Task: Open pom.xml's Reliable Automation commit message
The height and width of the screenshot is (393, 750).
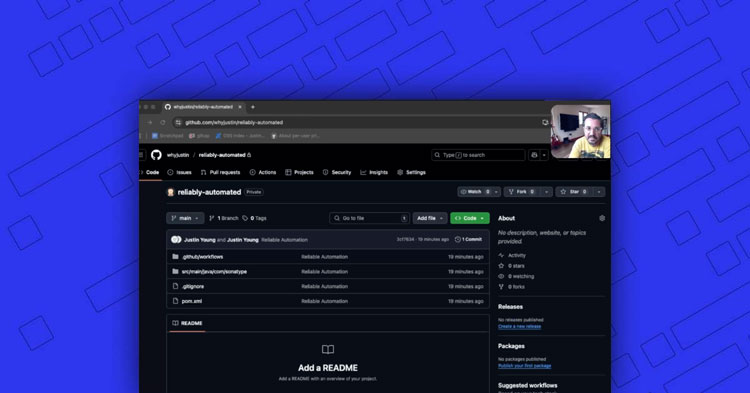Action: (x=324, y=301)
